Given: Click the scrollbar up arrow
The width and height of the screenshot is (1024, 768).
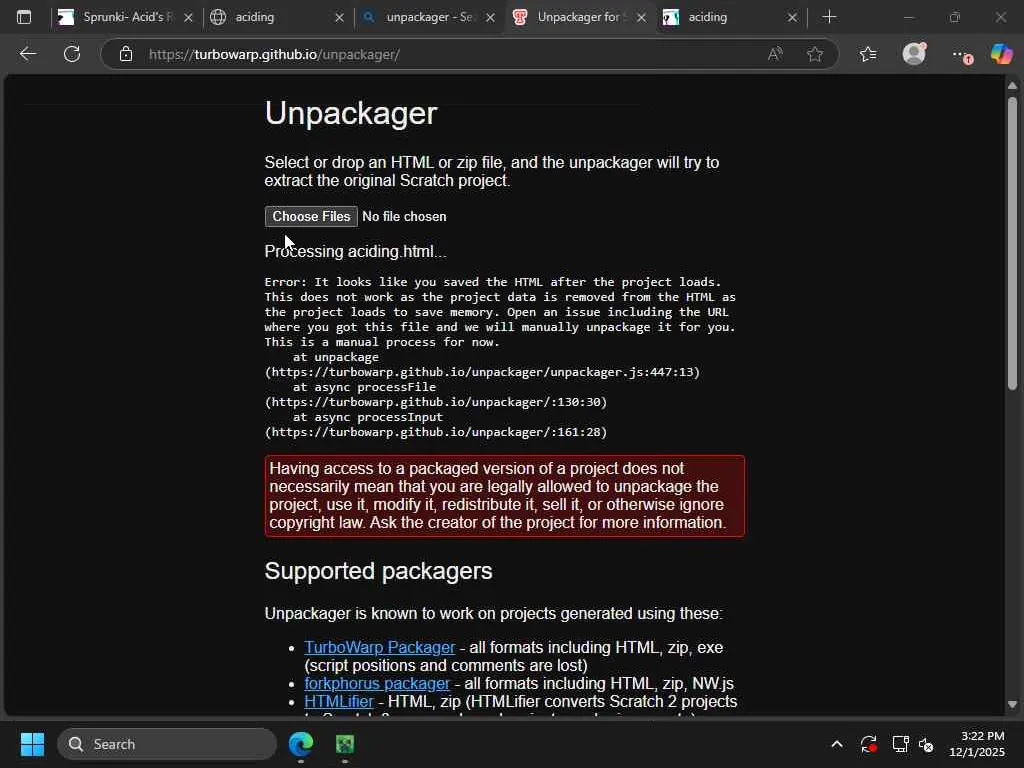Looking at the screenshot, I should [1012, 86].
